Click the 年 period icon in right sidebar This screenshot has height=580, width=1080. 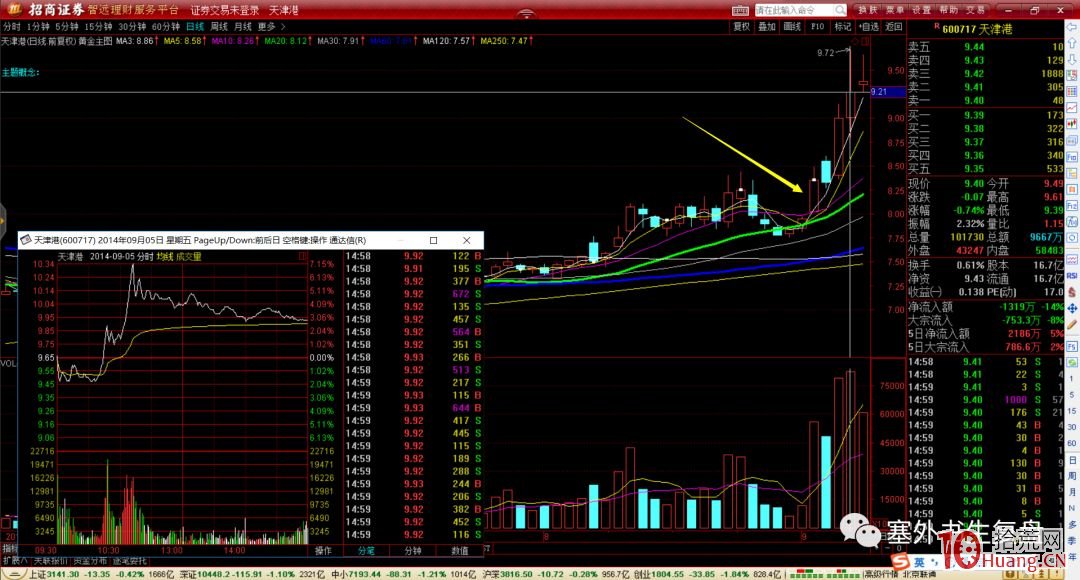point(1072,556)
